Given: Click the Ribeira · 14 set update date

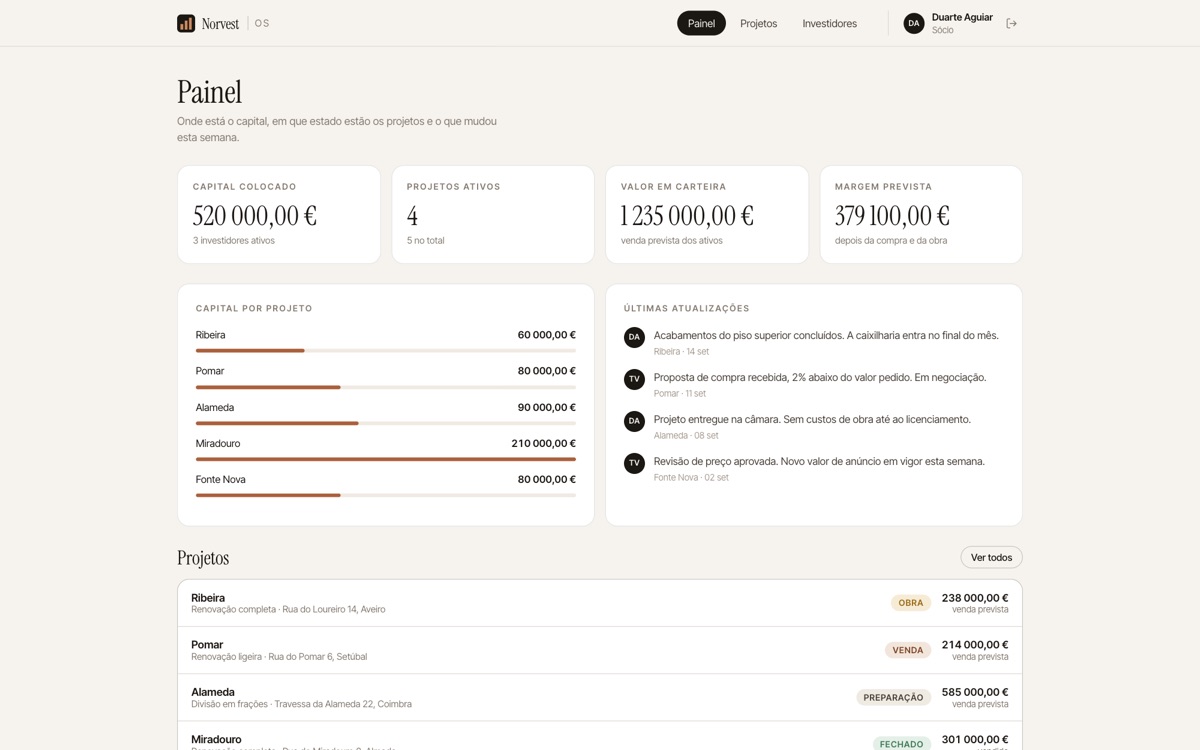Looking at the screenshot, I should (681, 352).
